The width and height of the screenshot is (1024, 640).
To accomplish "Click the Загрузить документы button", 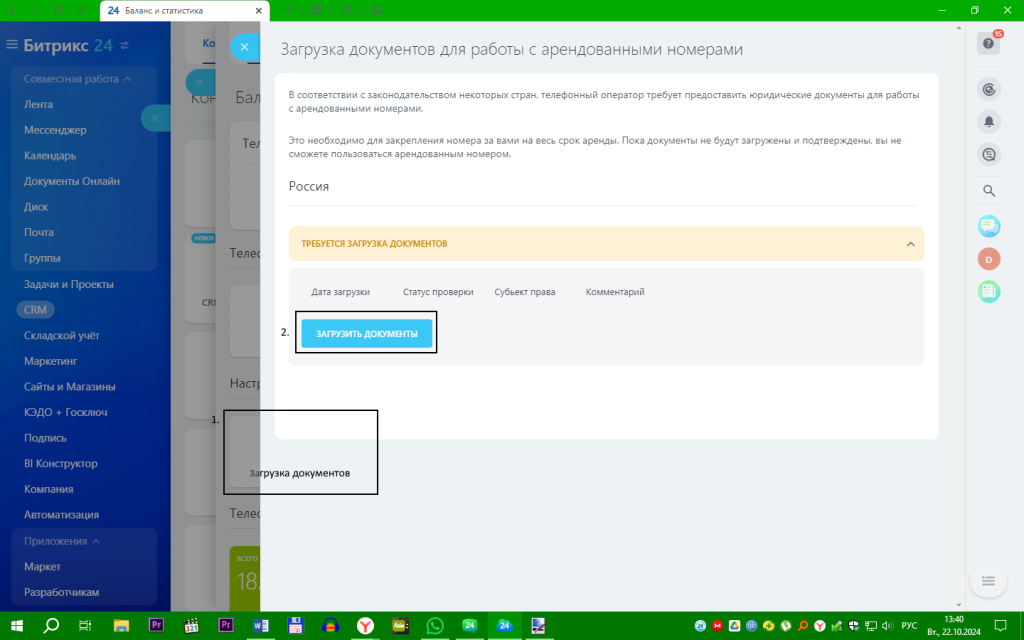I will point(366,334).
